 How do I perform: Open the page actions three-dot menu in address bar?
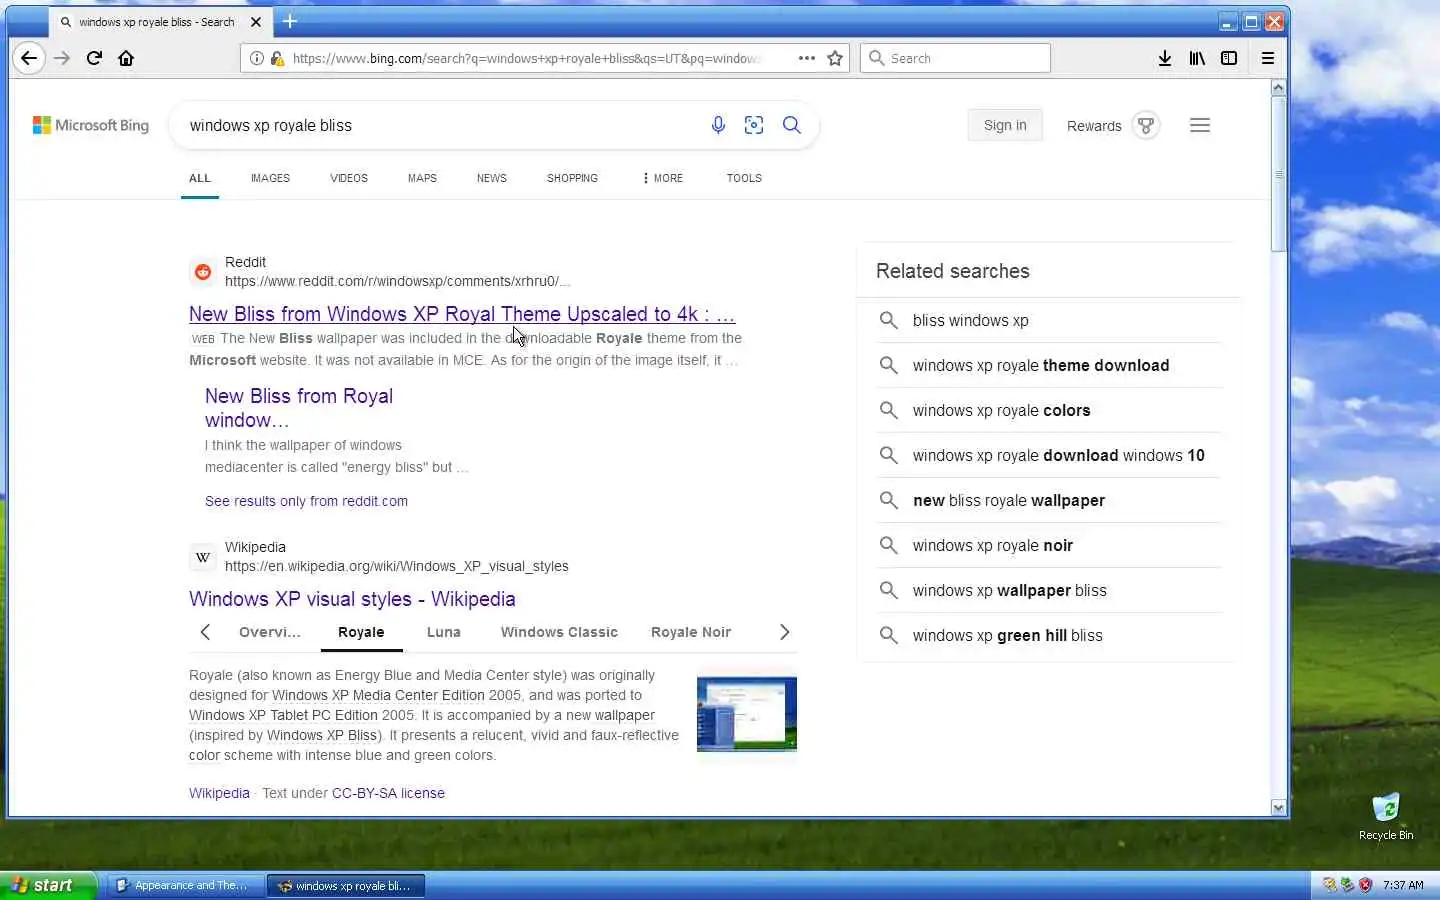pyautogui.click(x=807, y=58)
